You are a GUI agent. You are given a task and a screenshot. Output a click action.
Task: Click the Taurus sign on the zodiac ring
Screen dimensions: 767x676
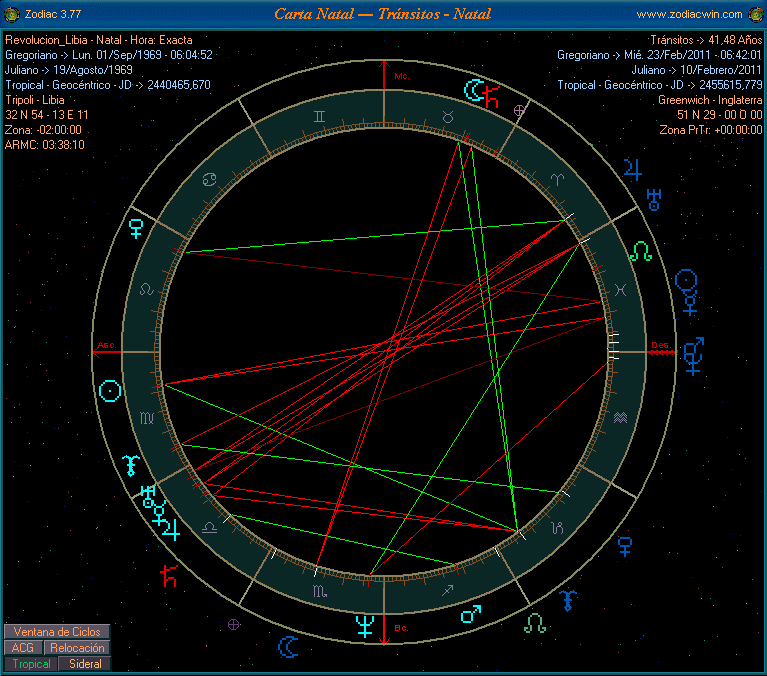tap(448, 116)
